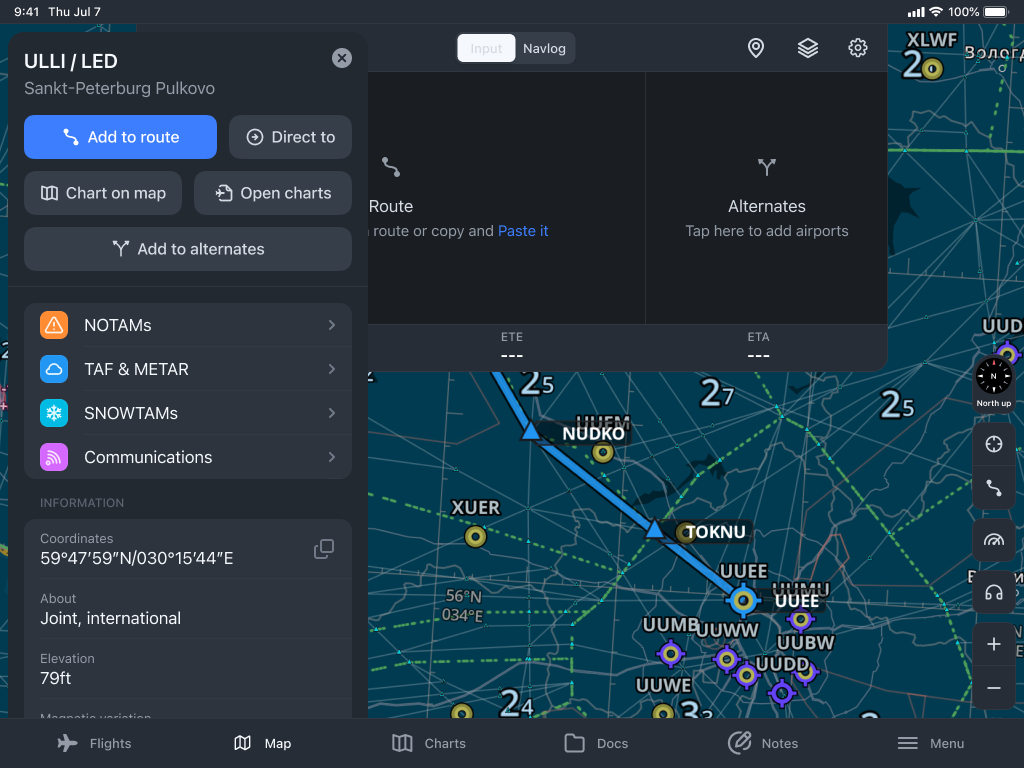
Task: Center the map with the crosshair icon
Action: pos(993,444)
